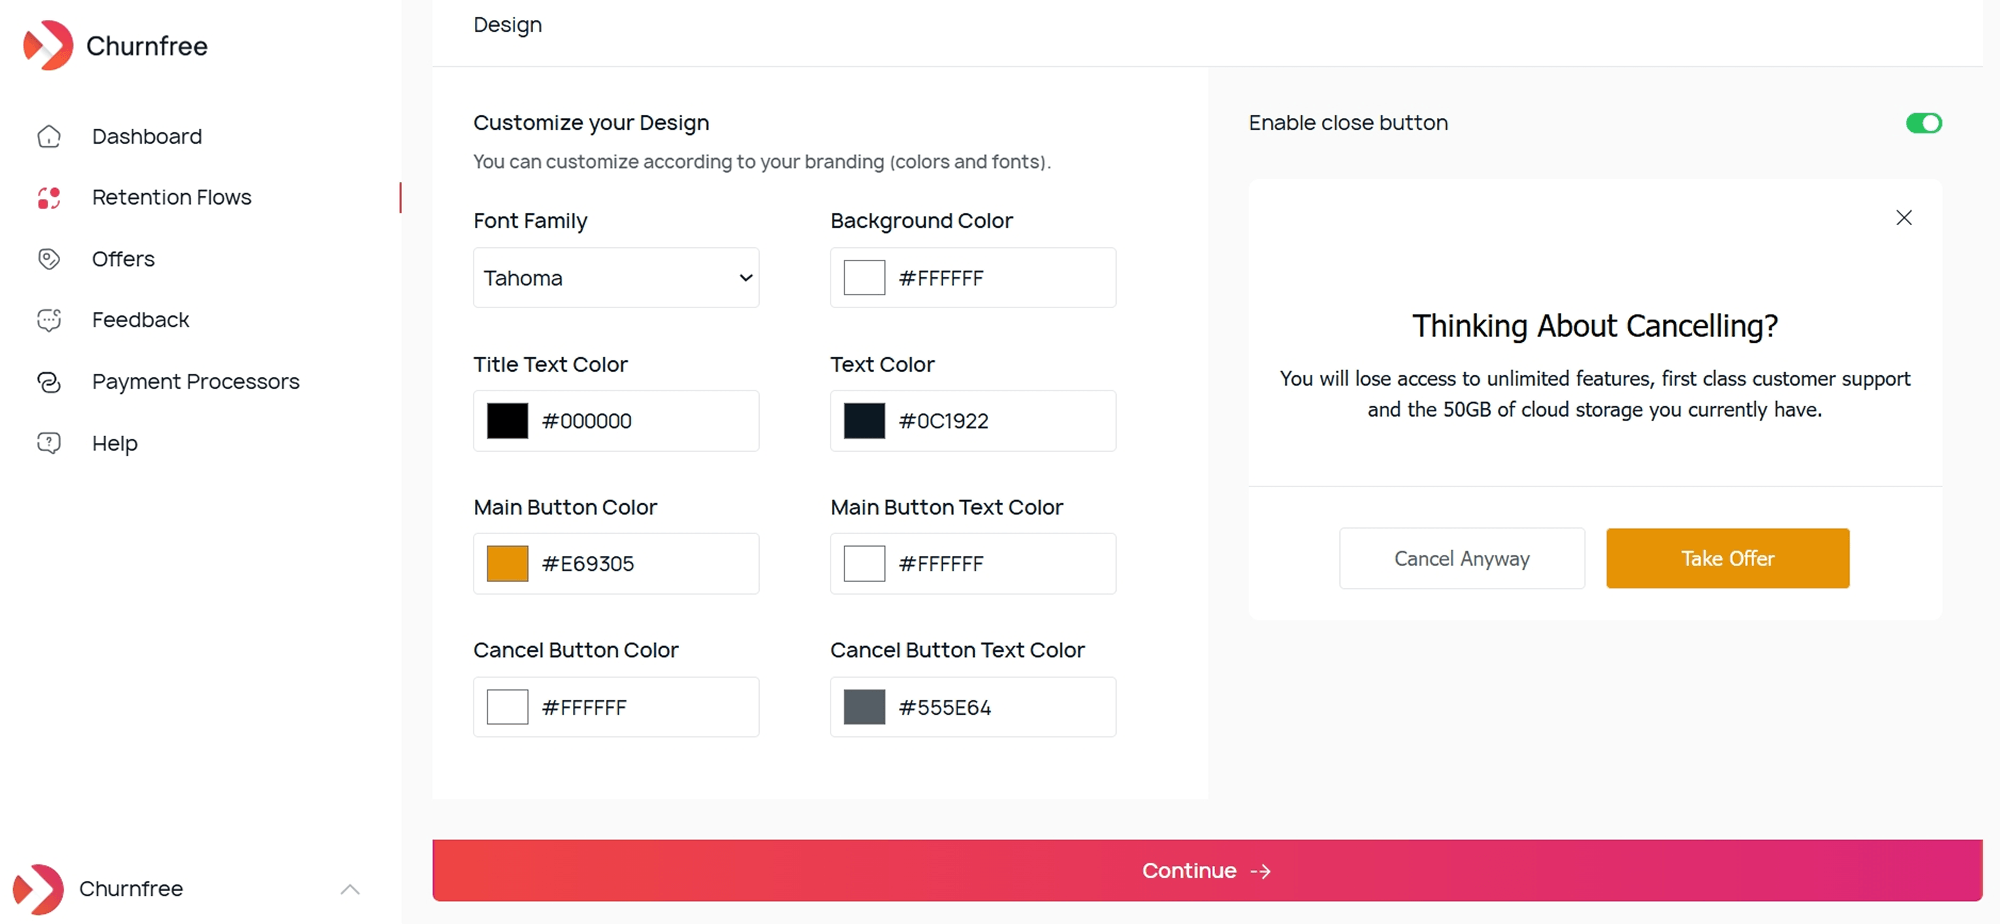Go to the Dashboard page
The image size is (2000, 924).
click(x=146, y=136)
